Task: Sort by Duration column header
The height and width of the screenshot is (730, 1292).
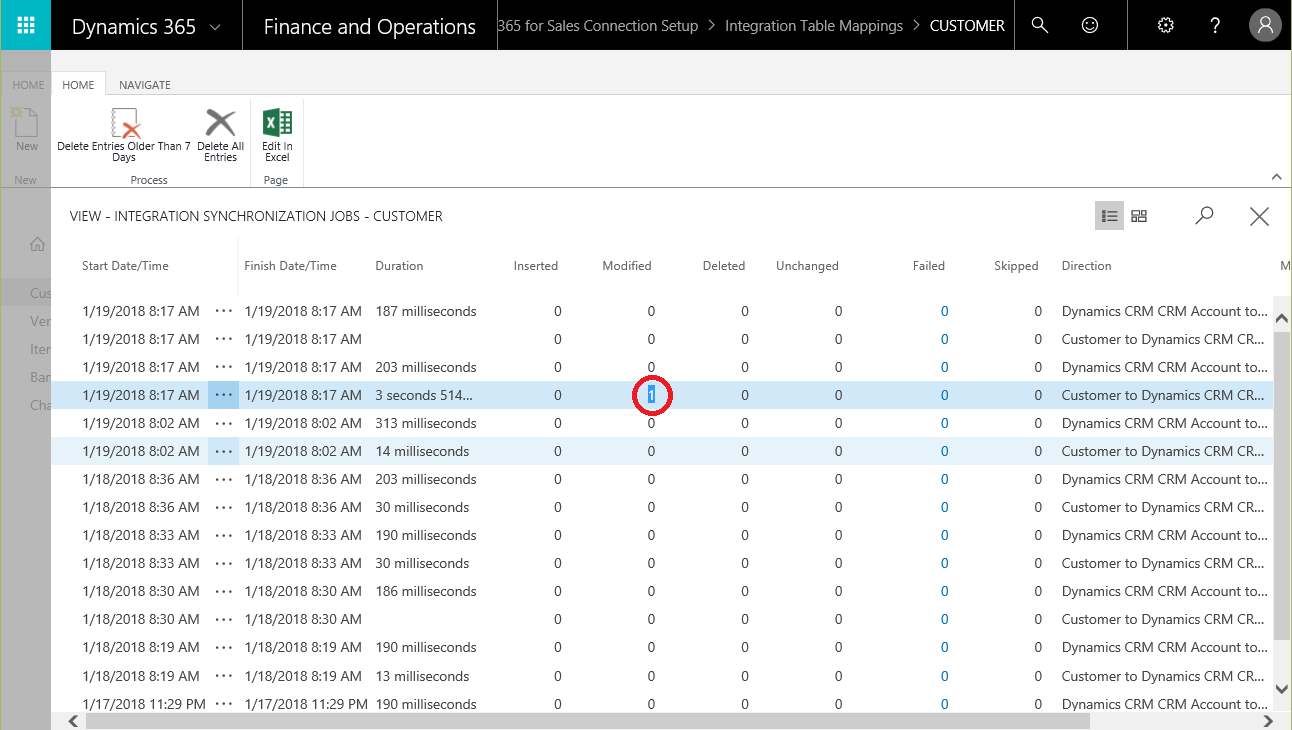Action: tap(399, 266)
